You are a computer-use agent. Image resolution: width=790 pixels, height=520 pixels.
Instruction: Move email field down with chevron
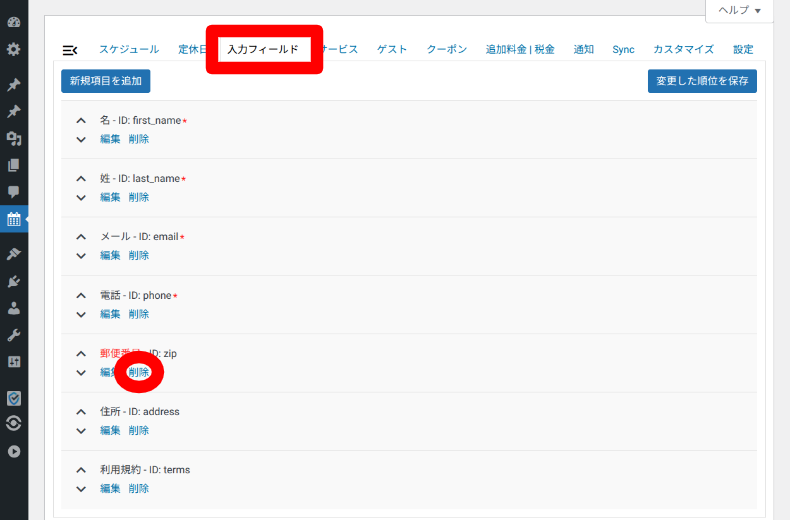tap(81, 256)
